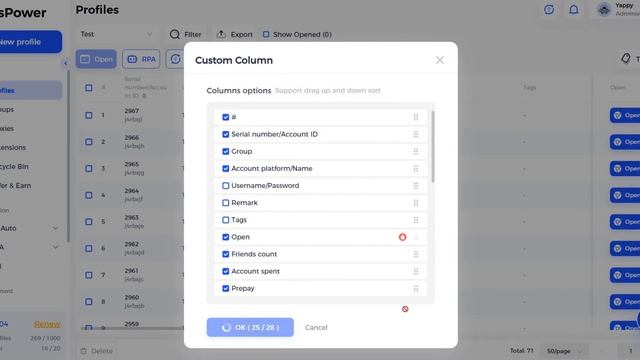
Task: Open Refer & Earn sidebar item
Action: coord(16,185)
